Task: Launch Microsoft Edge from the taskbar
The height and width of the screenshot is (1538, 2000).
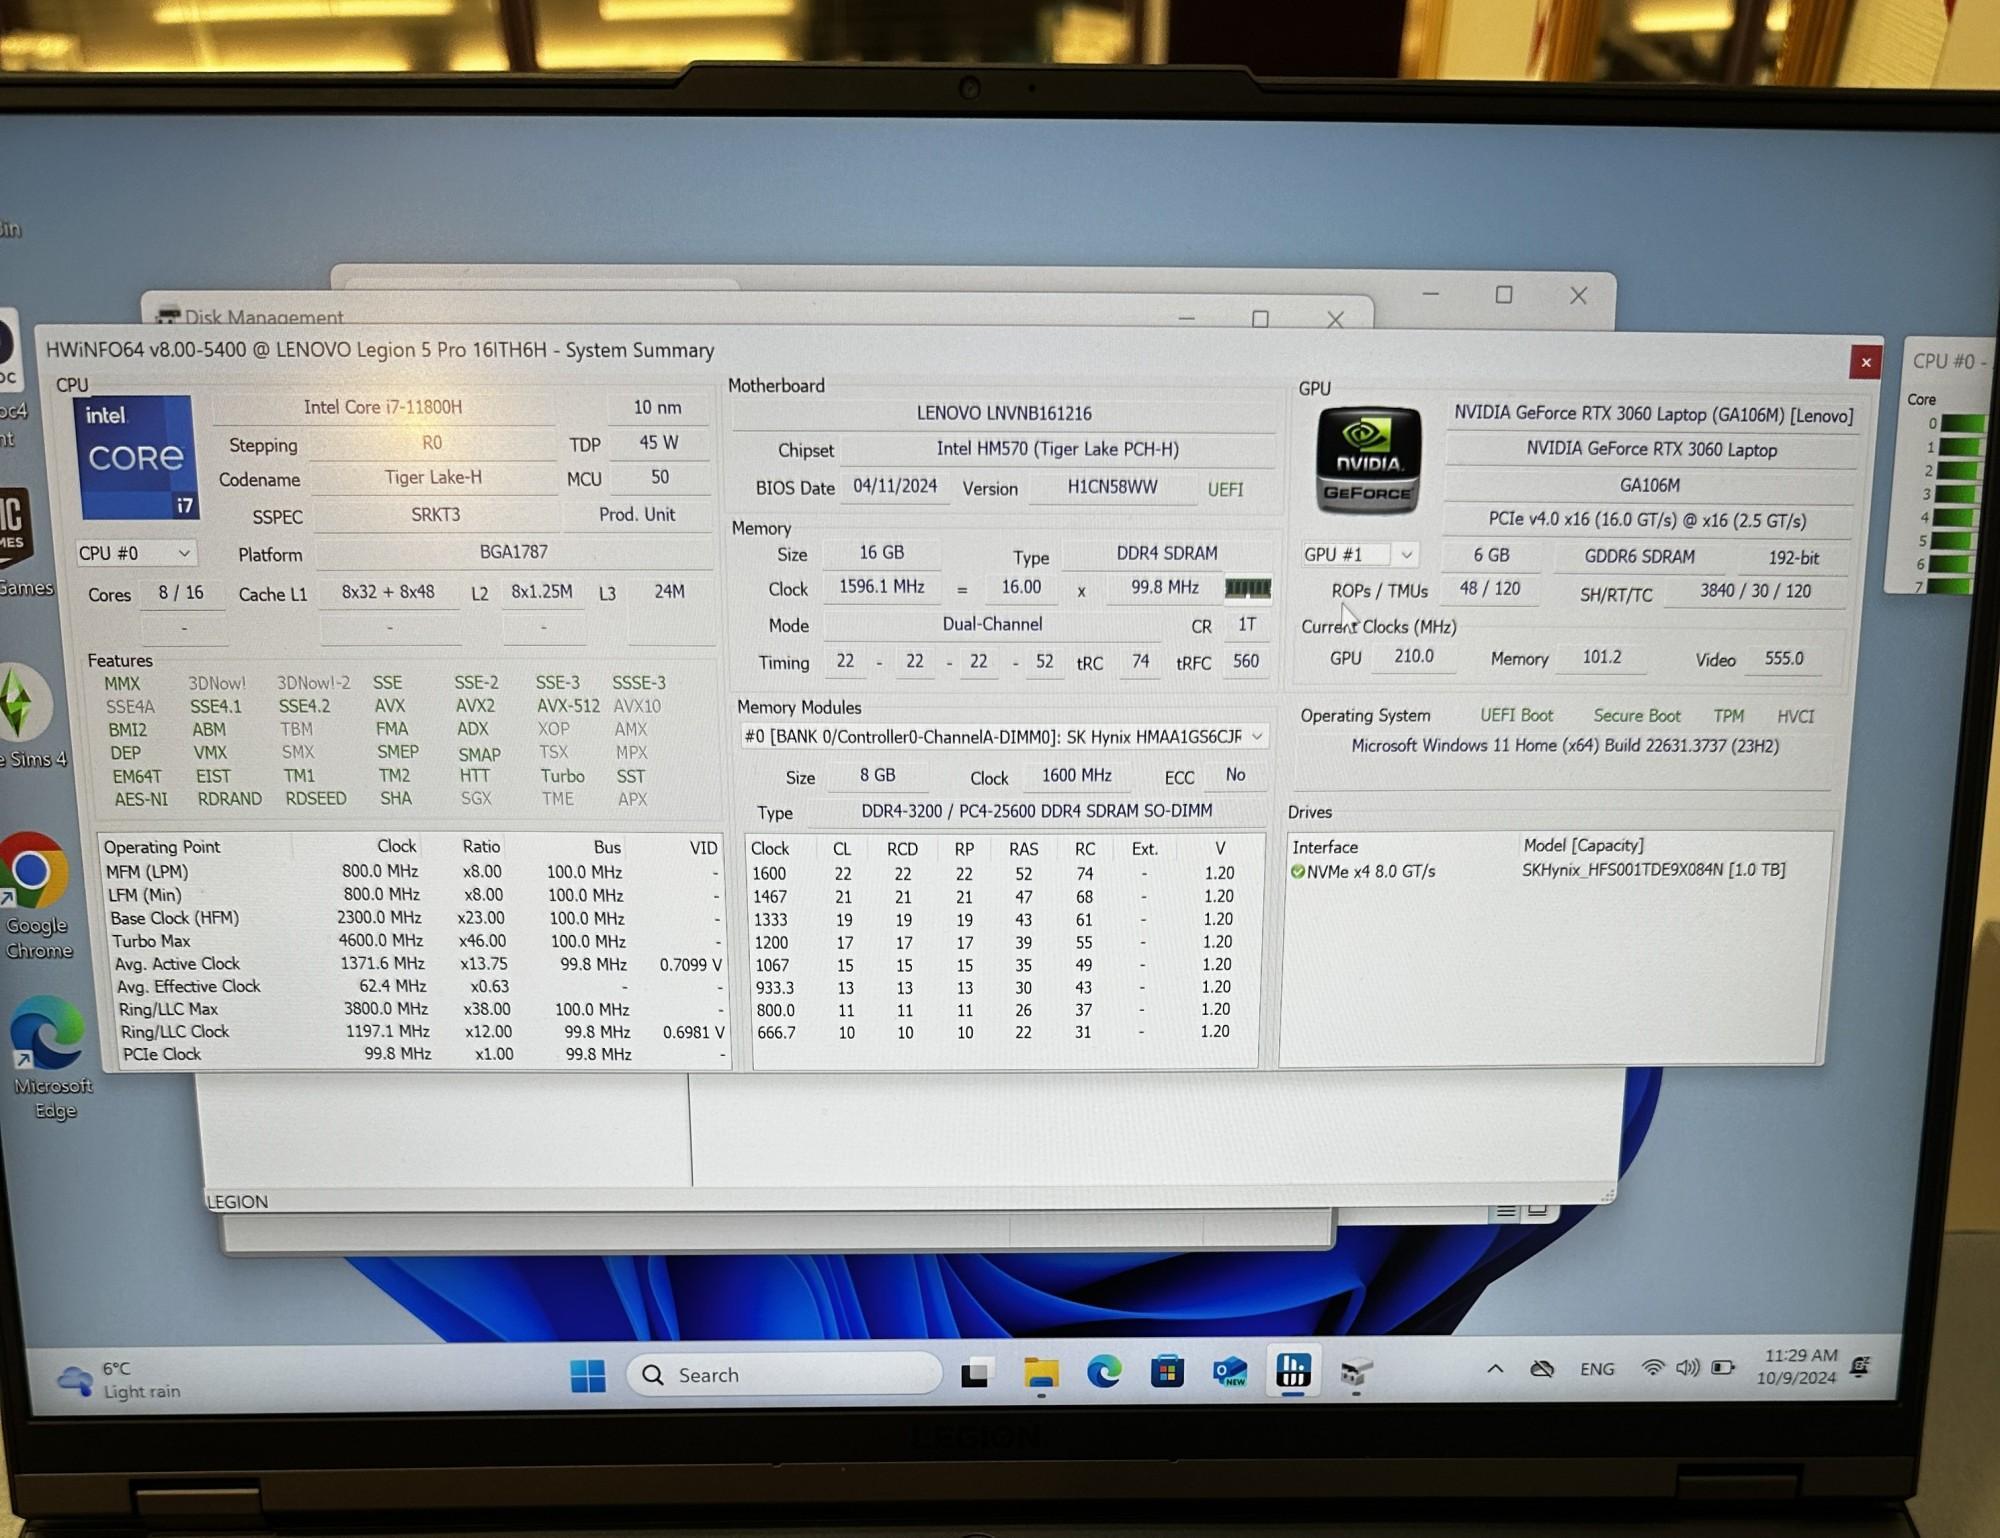Action: pos(1104,1372)
